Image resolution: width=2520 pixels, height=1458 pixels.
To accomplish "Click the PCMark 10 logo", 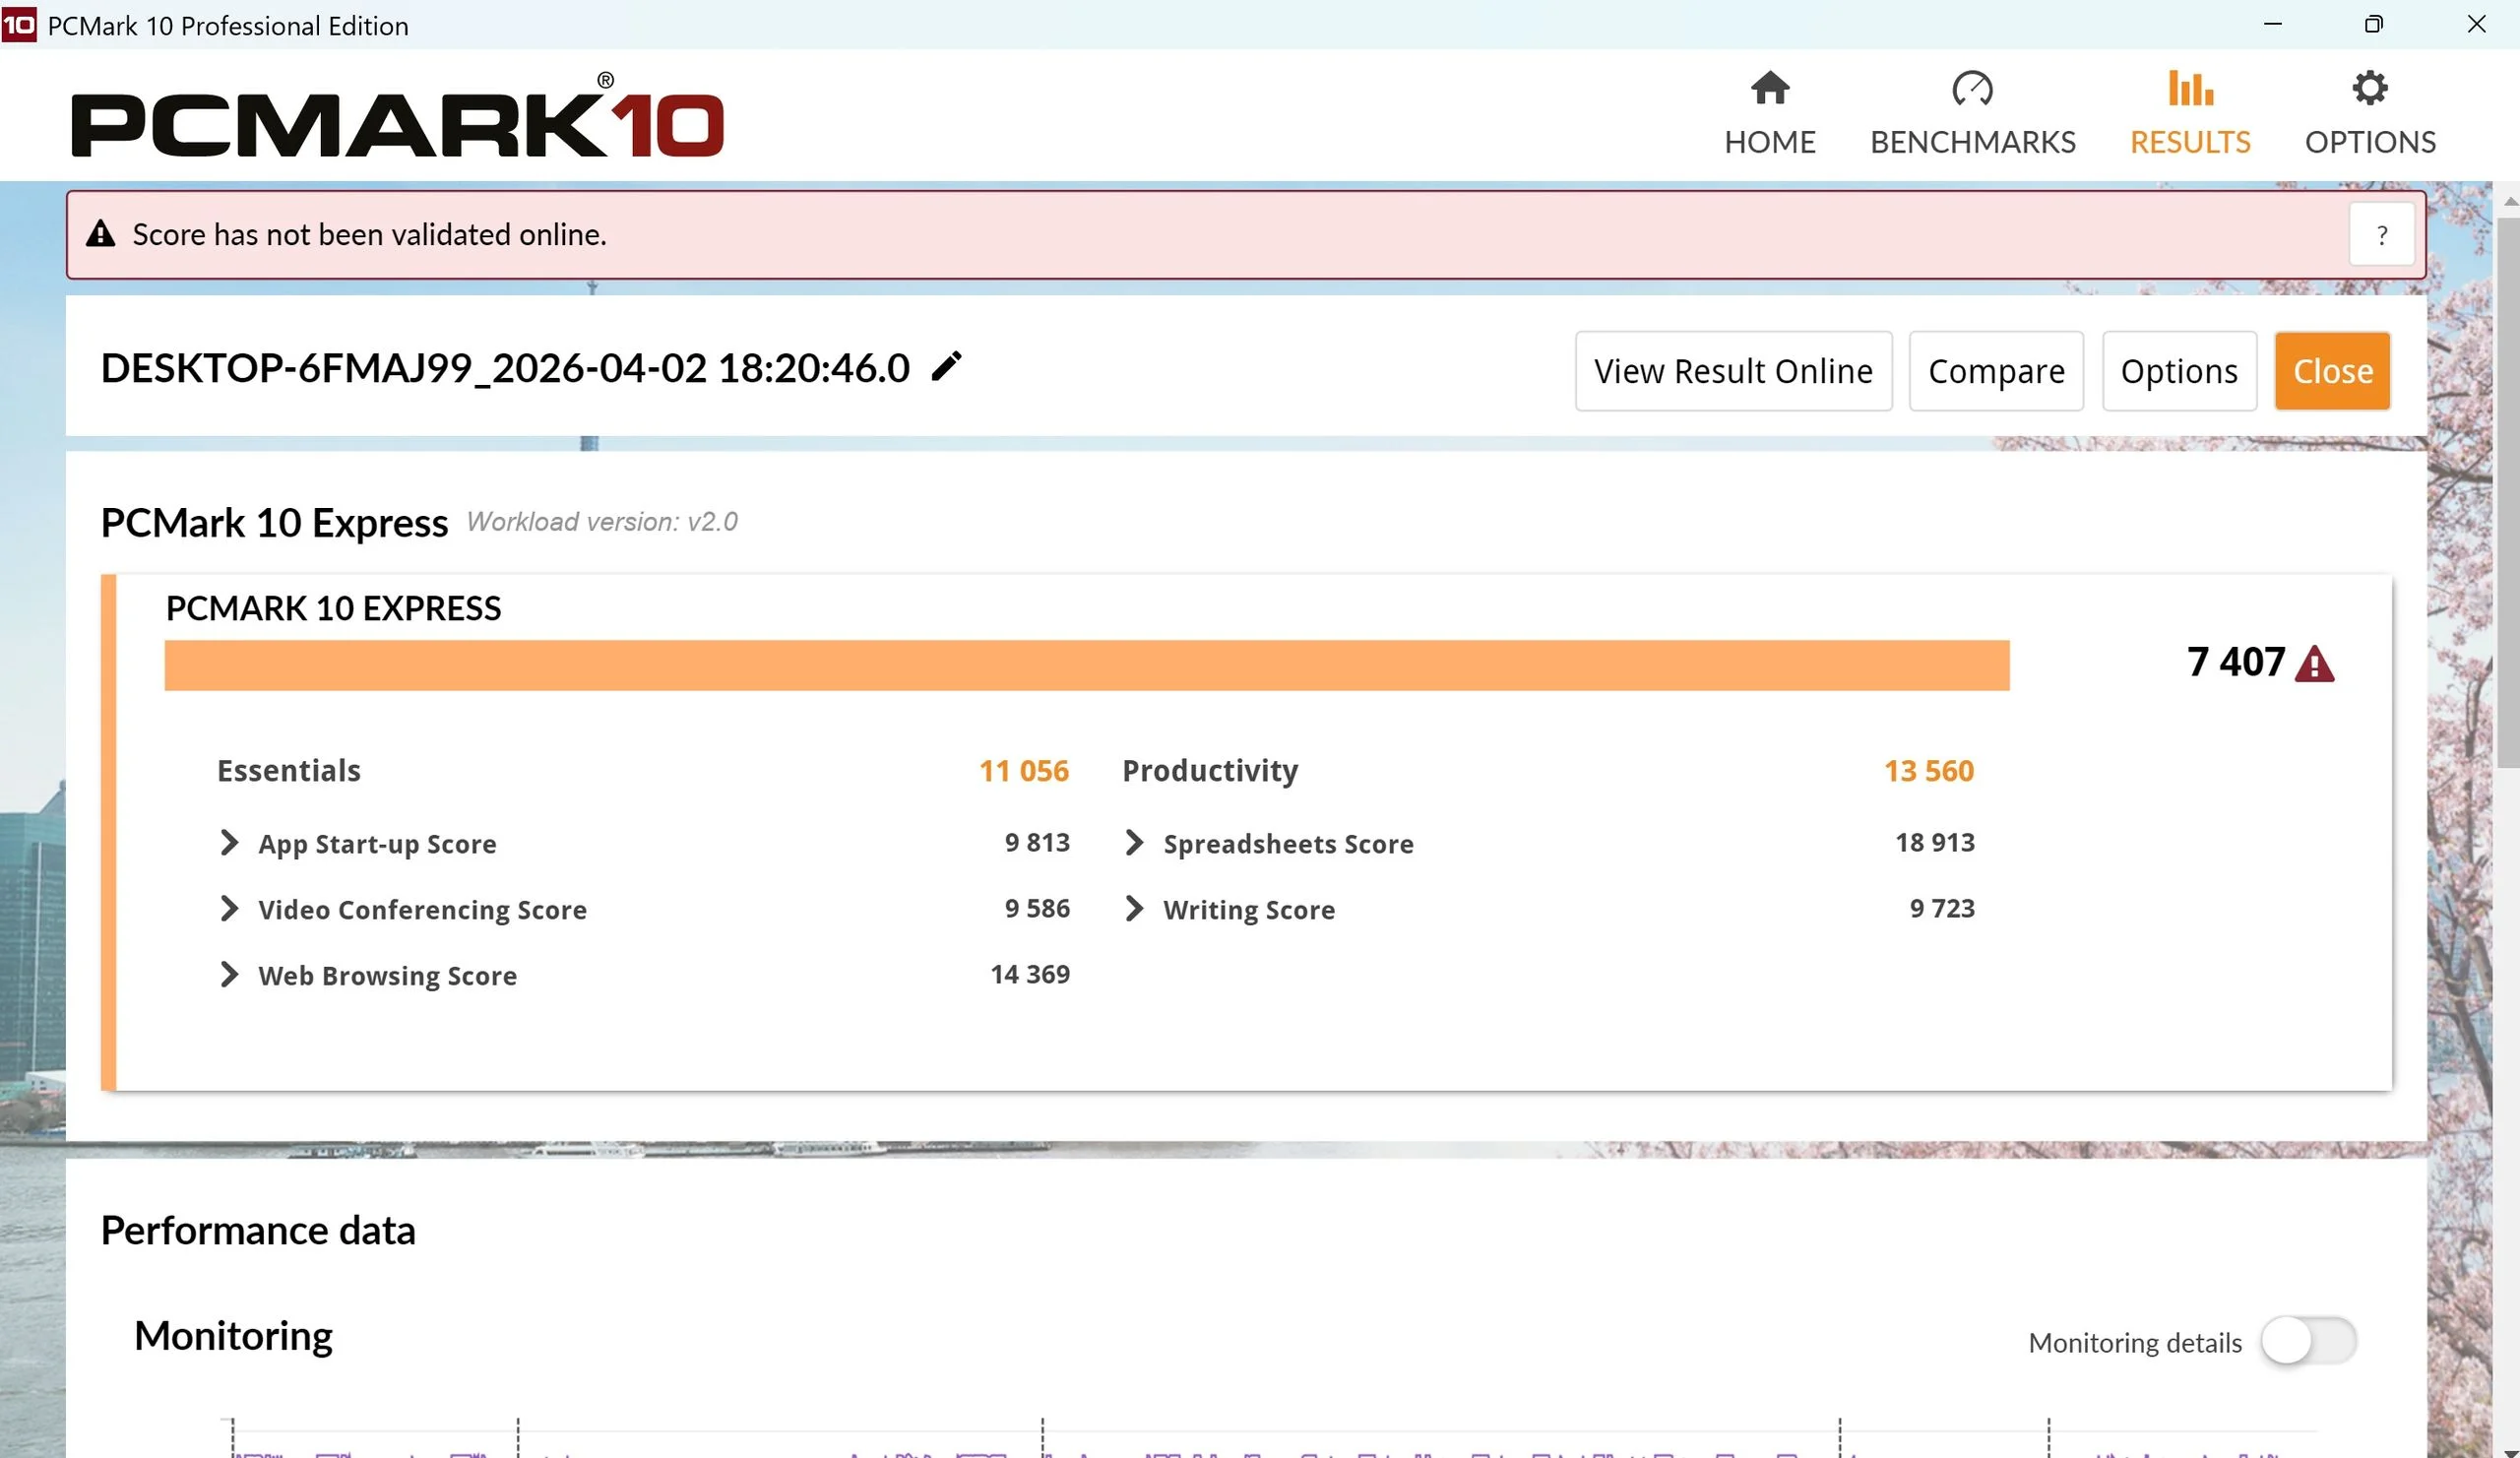I will [397, 119].
